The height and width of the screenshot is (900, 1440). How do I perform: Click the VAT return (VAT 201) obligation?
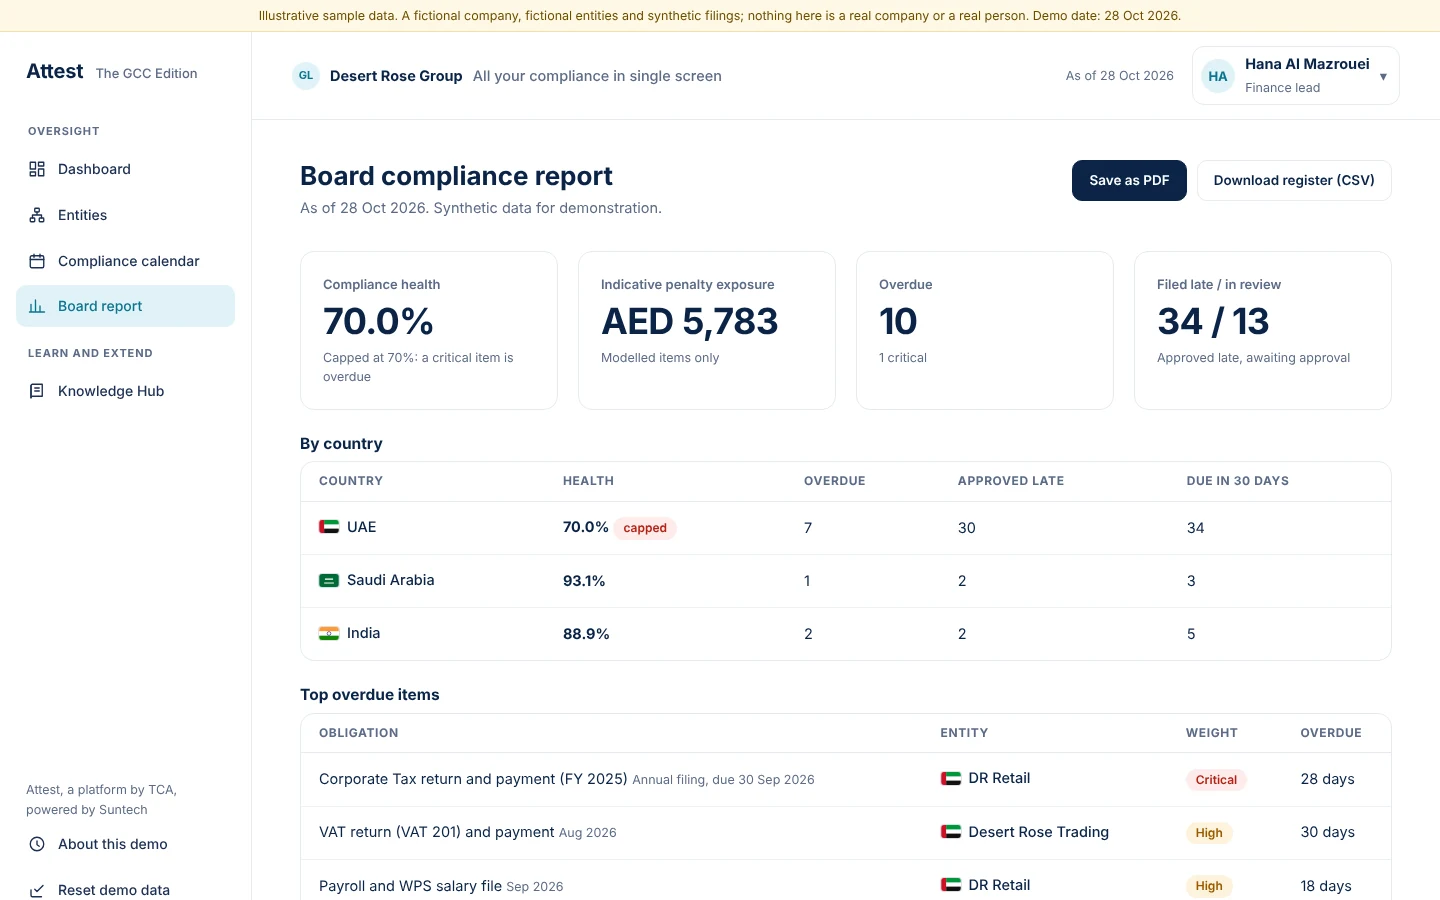[x=437, y=832]
